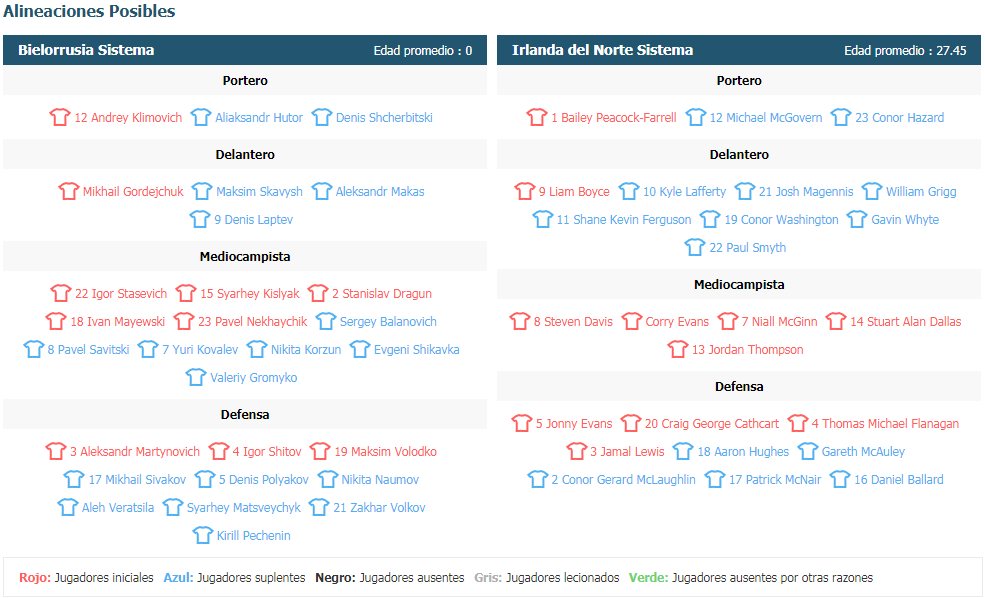Click the red shirt icon beside 13 Jordan Thompson
Screen dimensions: 985x598
(x=677, y=349)
